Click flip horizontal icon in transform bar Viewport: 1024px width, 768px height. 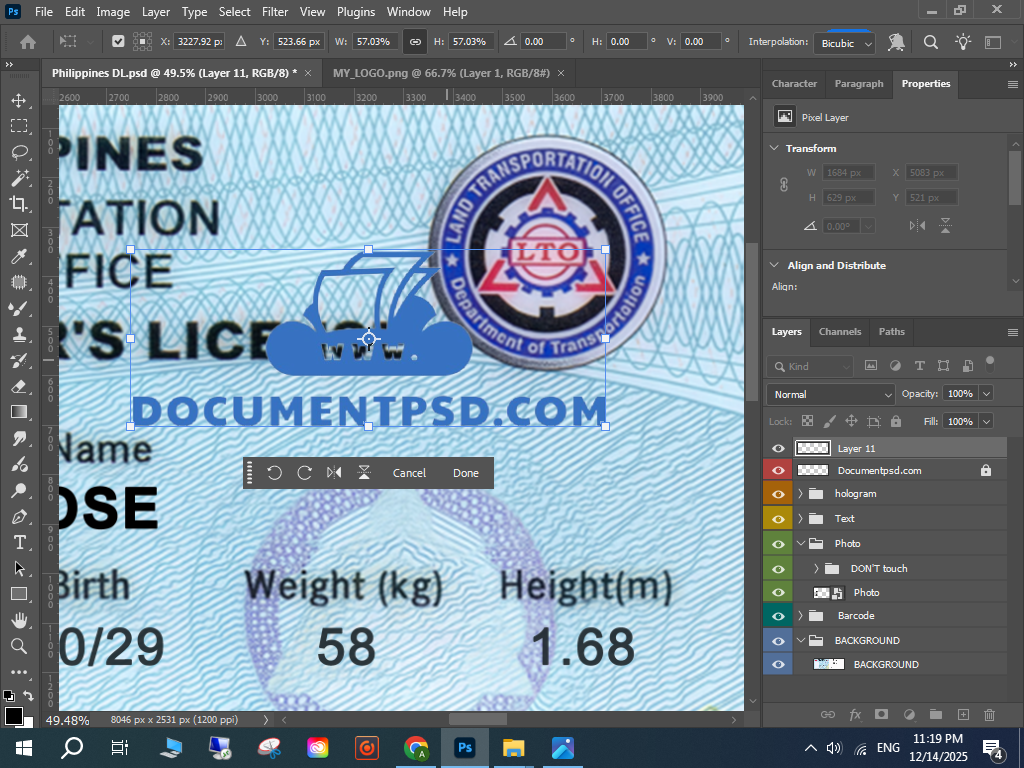(334, 473)
